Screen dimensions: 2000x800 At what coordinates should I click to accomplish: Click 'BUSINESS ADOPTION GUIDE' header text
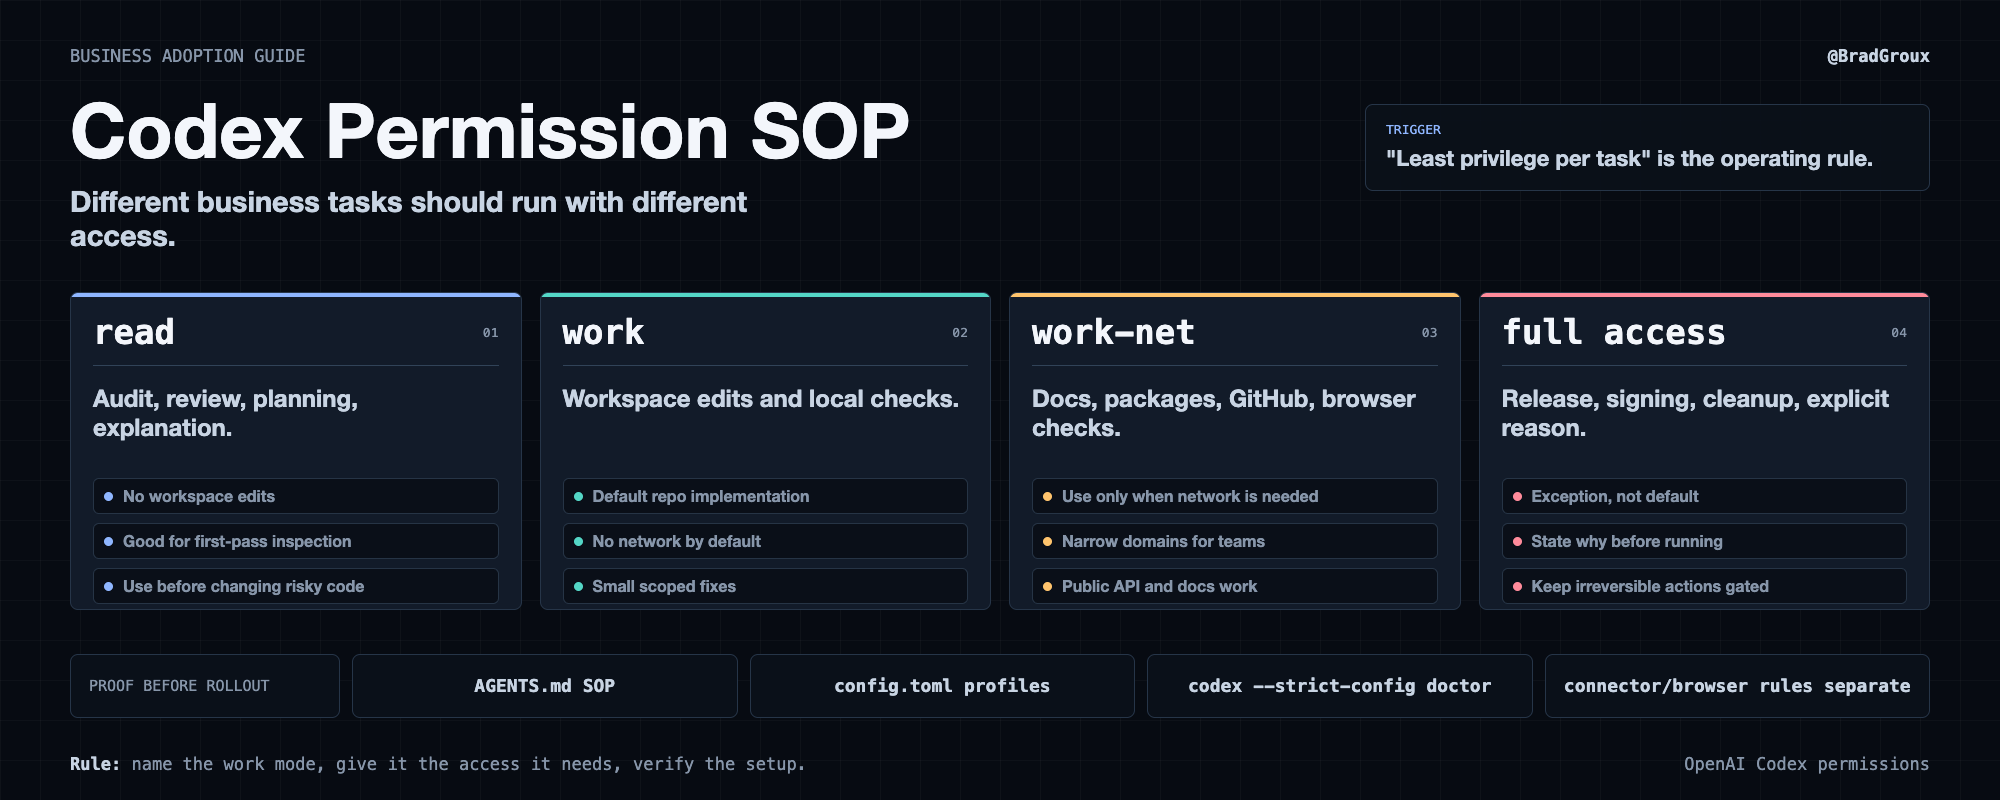pyautogui.click(x=188, y=56)
